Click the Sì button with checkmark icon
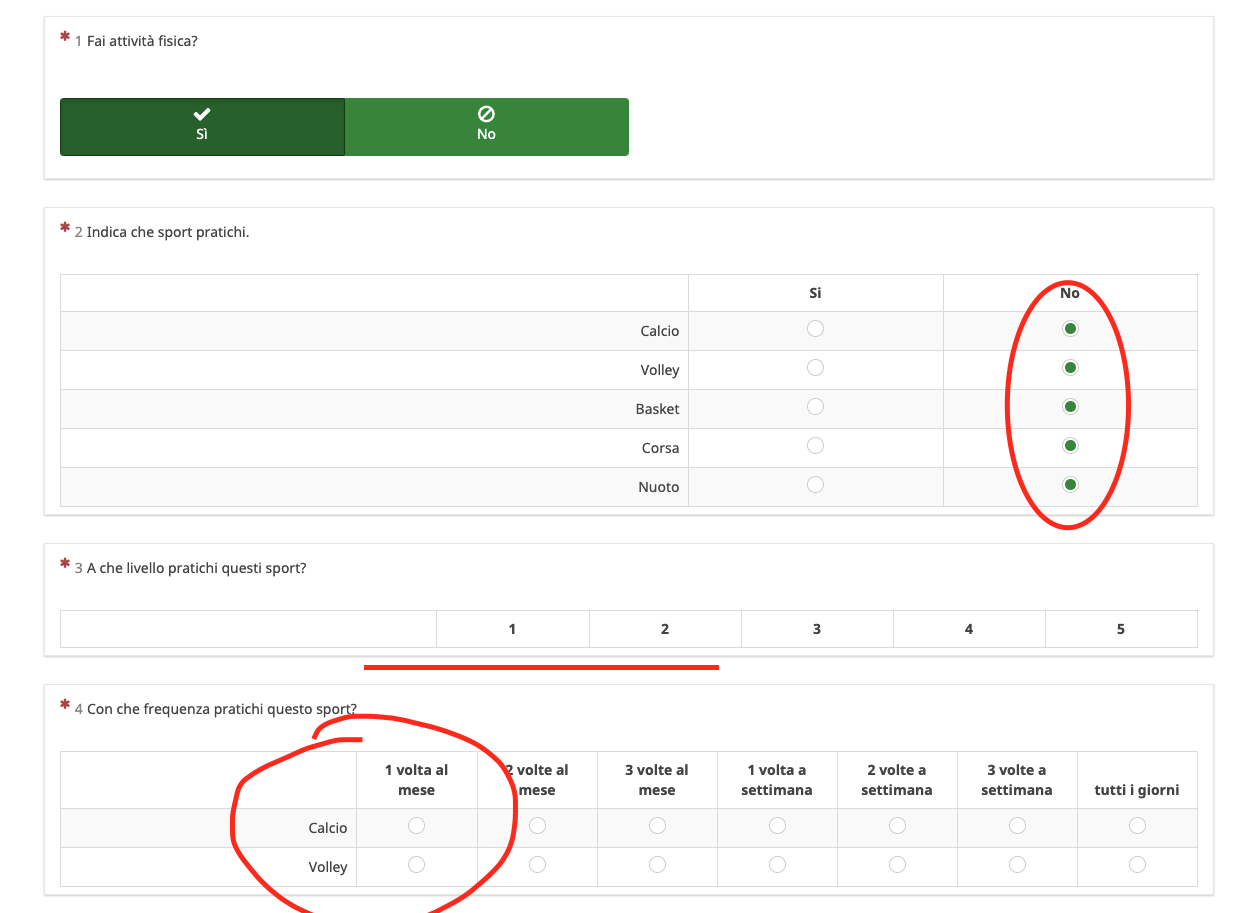The height and width of the screenshot is (913, 1234). coord(202,126)
